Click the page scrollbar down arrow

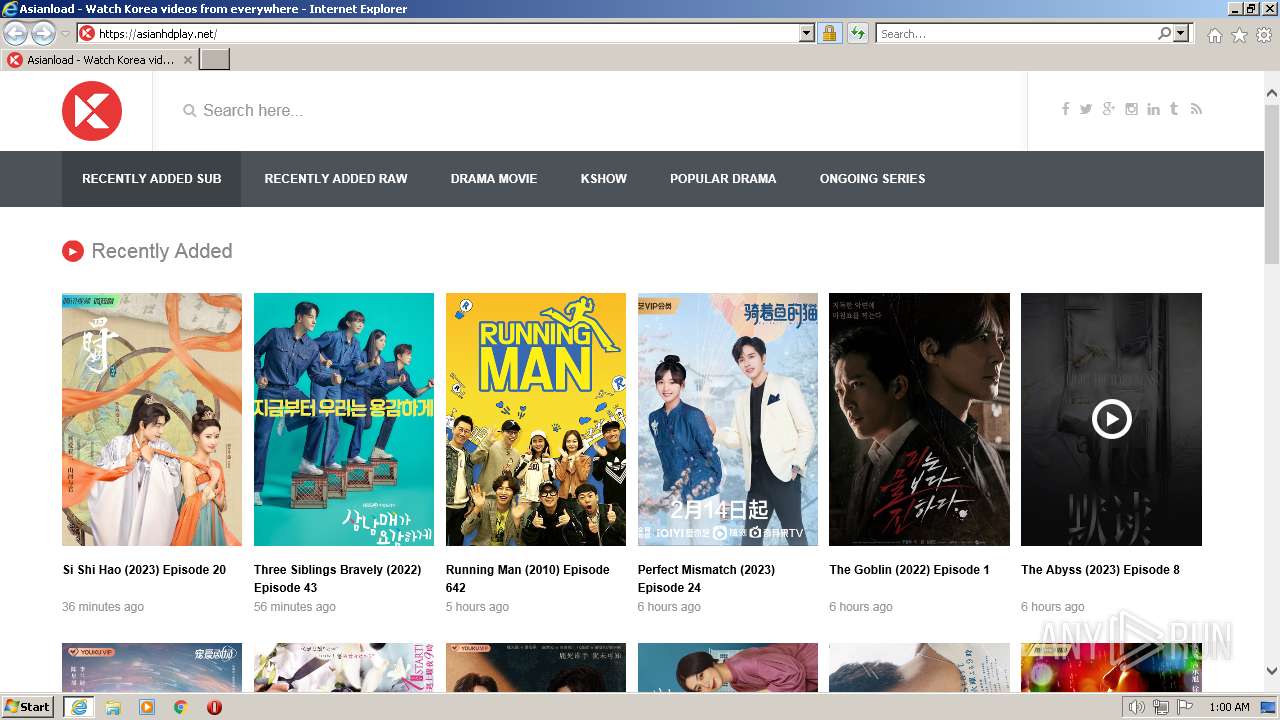pos(1272,672)
